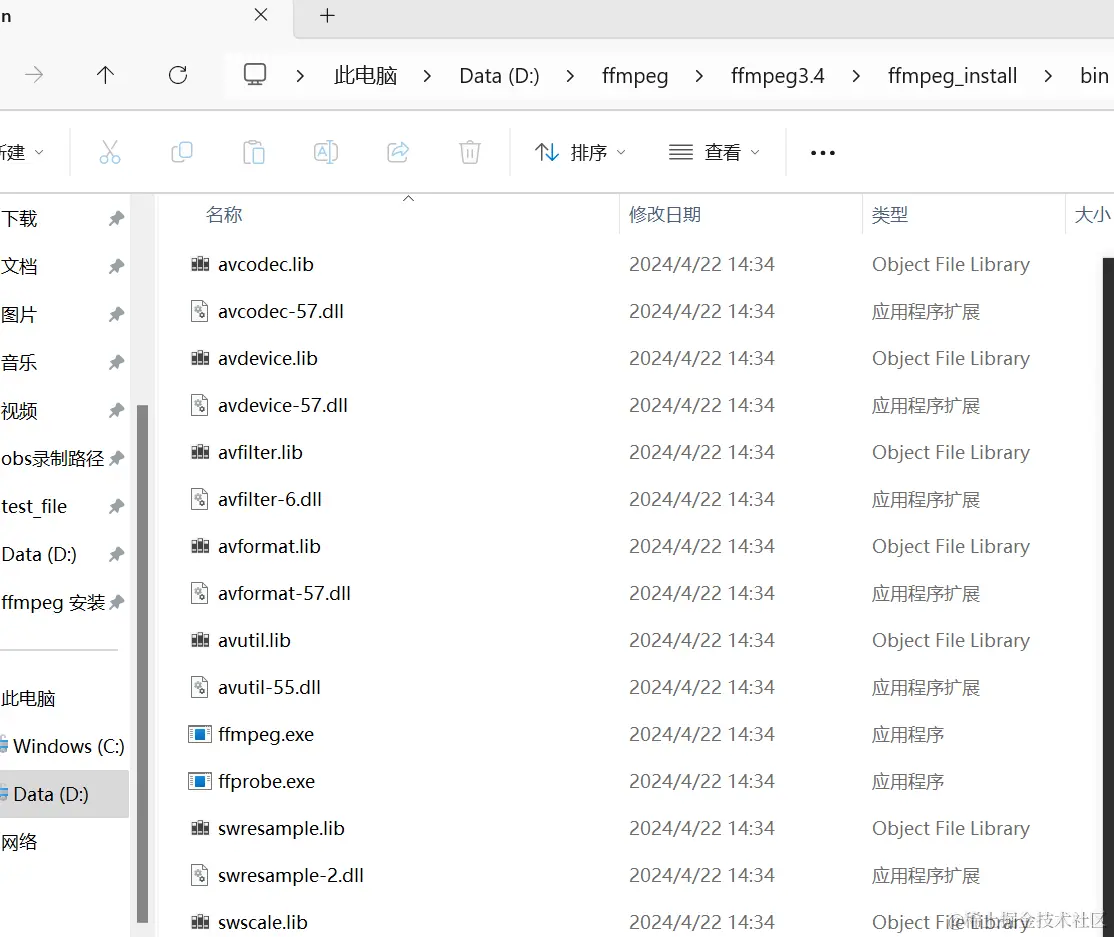Click the file icon of avcodec.lib
Image resolution: width=1114 pixels, height=937 pixels.
[x=200, y=264]
